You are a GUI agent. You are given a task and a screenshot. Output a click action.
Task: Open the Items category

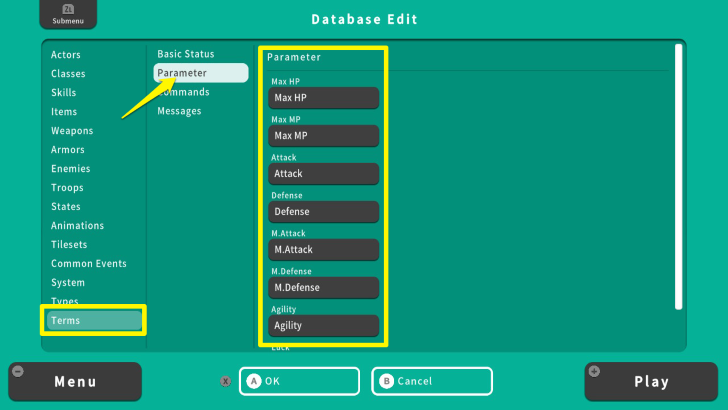tap(64, 112)
